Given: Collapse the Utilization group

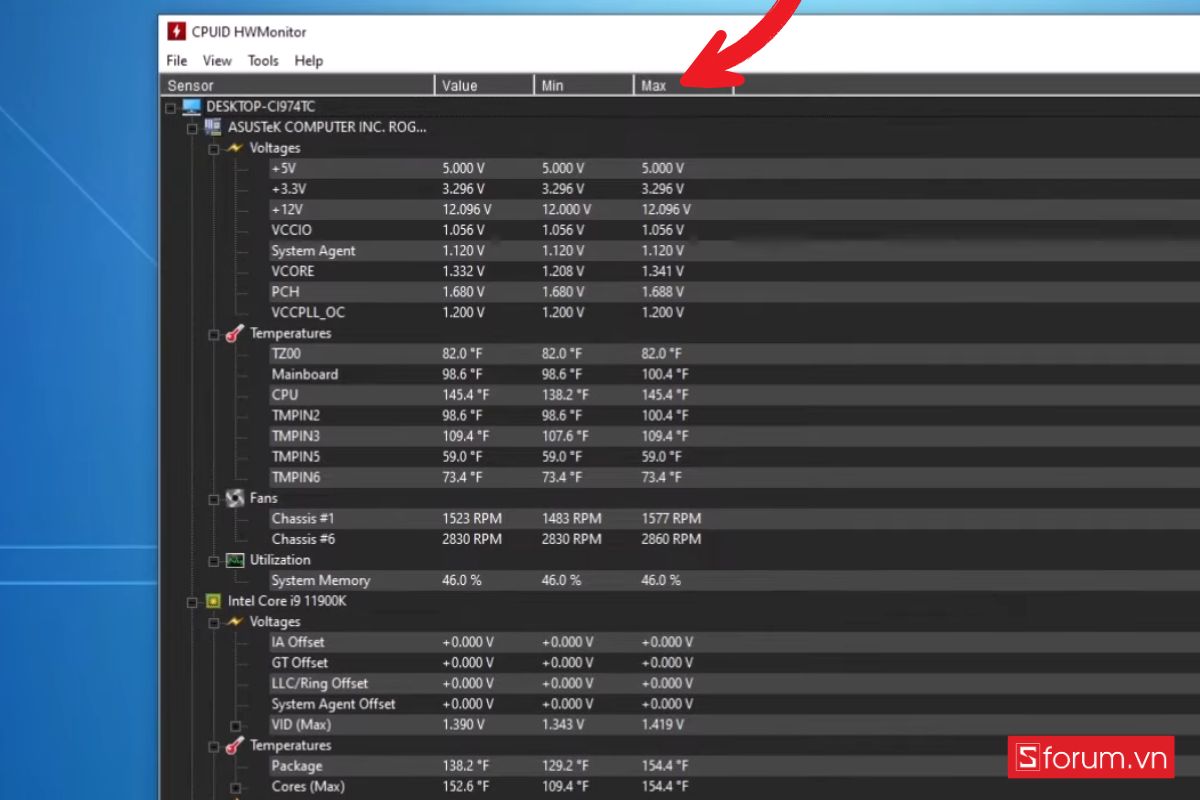Looking at the screenshot, I should 214,561.
